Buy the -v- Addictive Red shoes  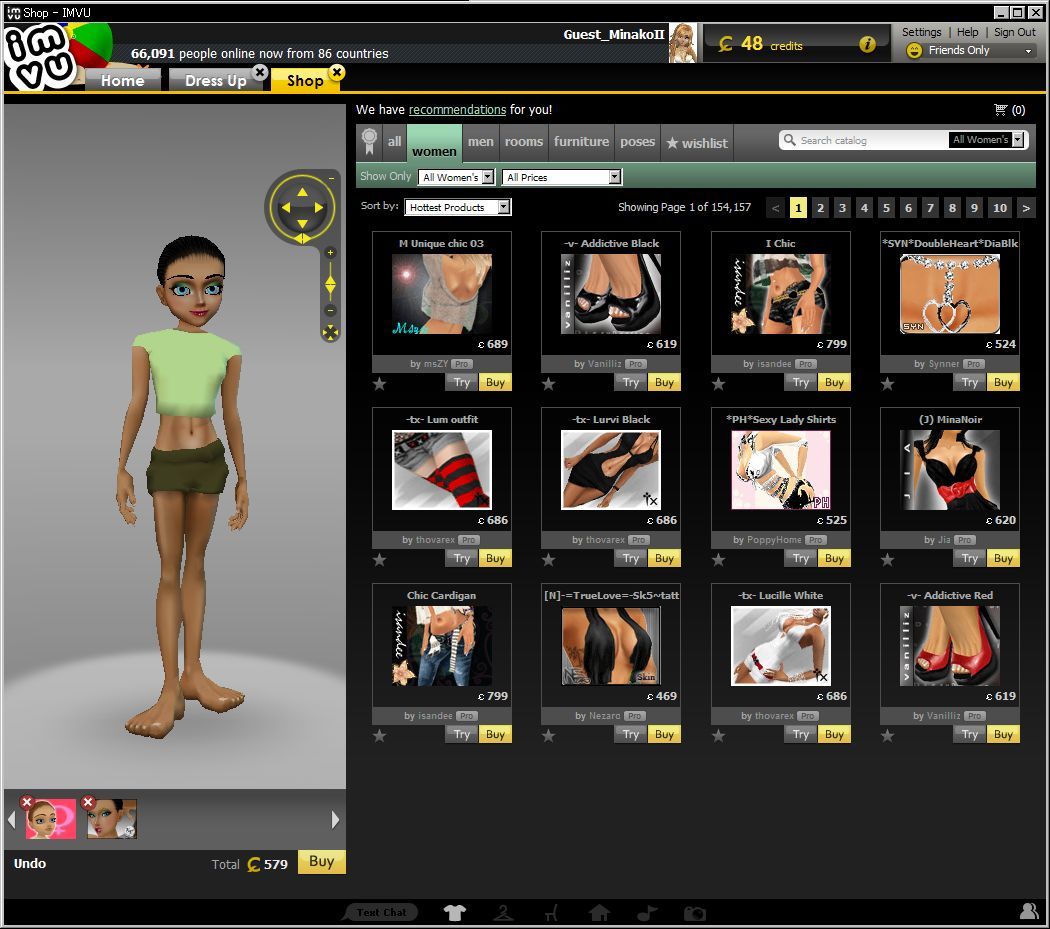click(1003, 734)
